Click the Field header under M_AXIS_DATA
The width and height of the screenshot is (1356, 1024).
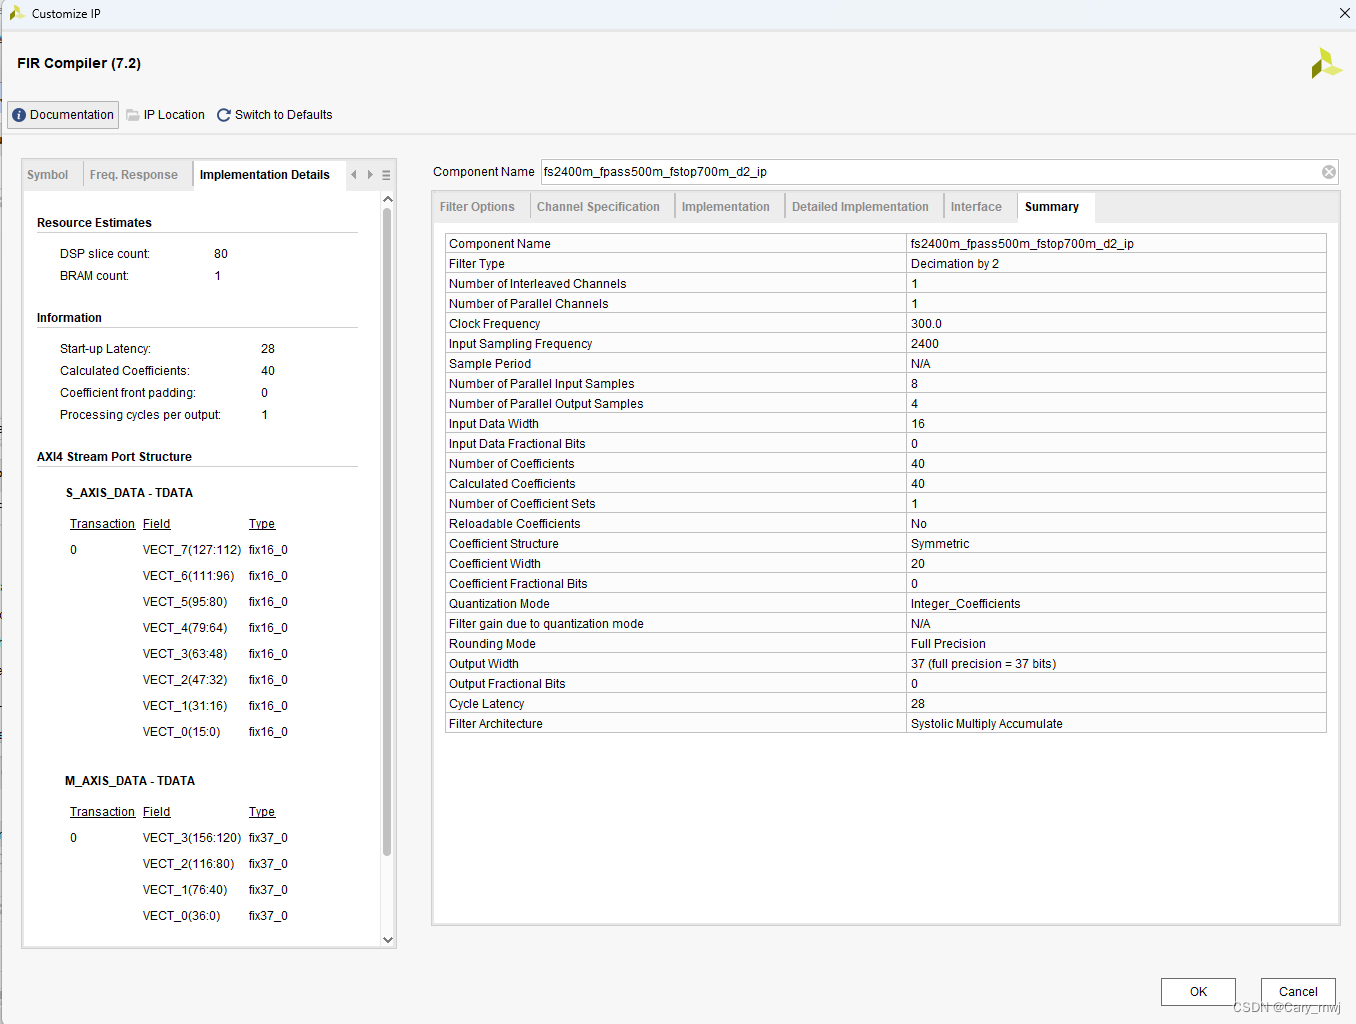click(156, 812)
